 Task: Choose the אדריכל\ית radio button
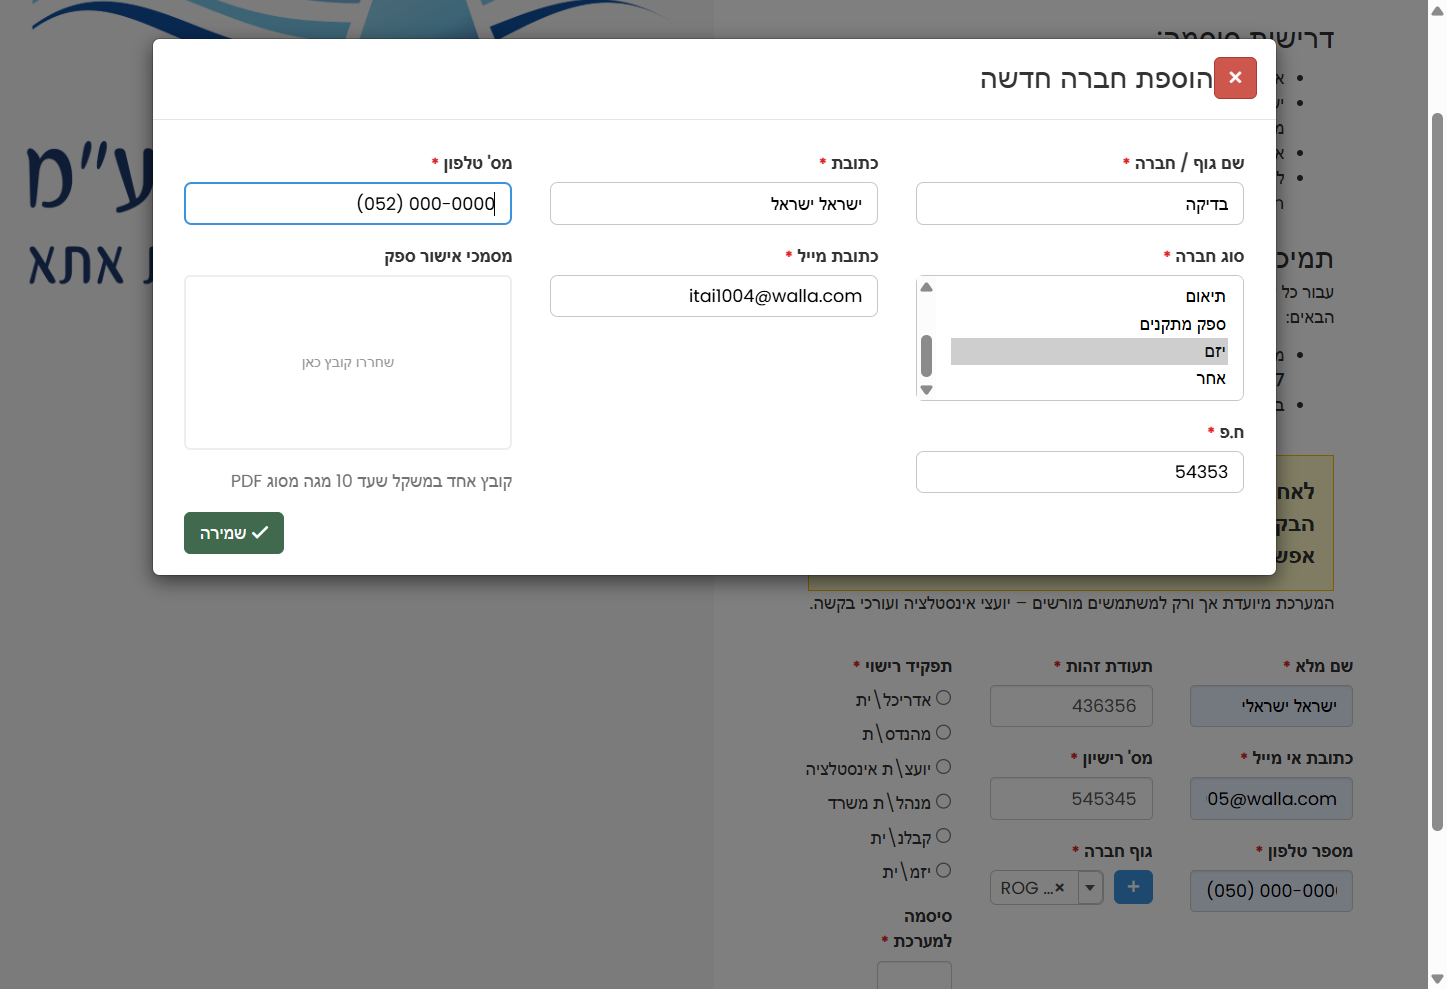pos(943,698)
